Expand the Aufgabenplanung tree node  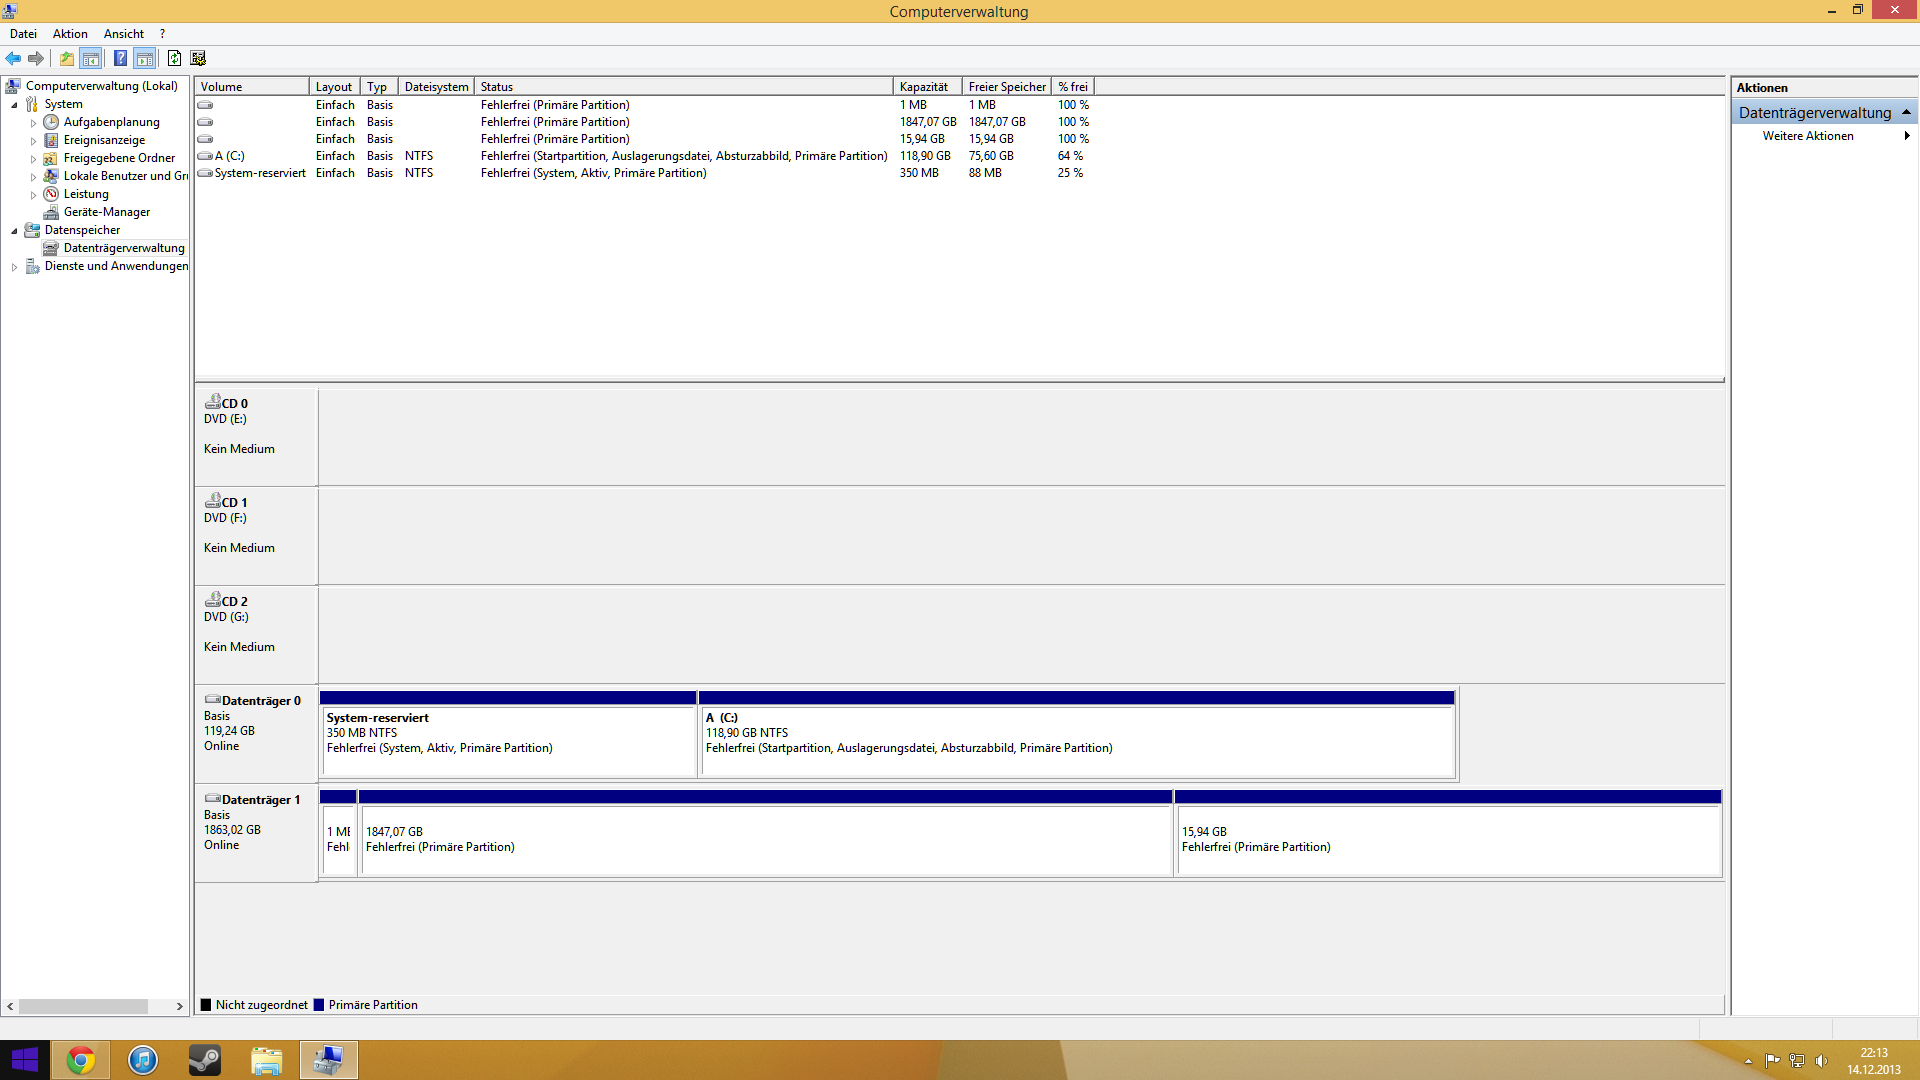click(x=33, y=123)
